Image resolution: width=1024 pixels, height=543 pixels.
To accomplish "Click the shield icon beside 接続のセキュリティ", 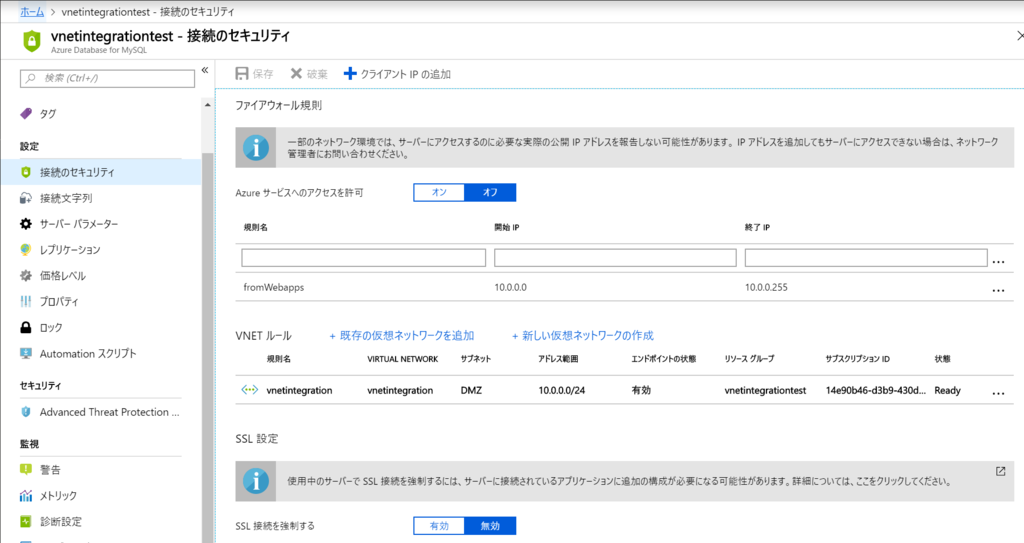I will [26, 173].
